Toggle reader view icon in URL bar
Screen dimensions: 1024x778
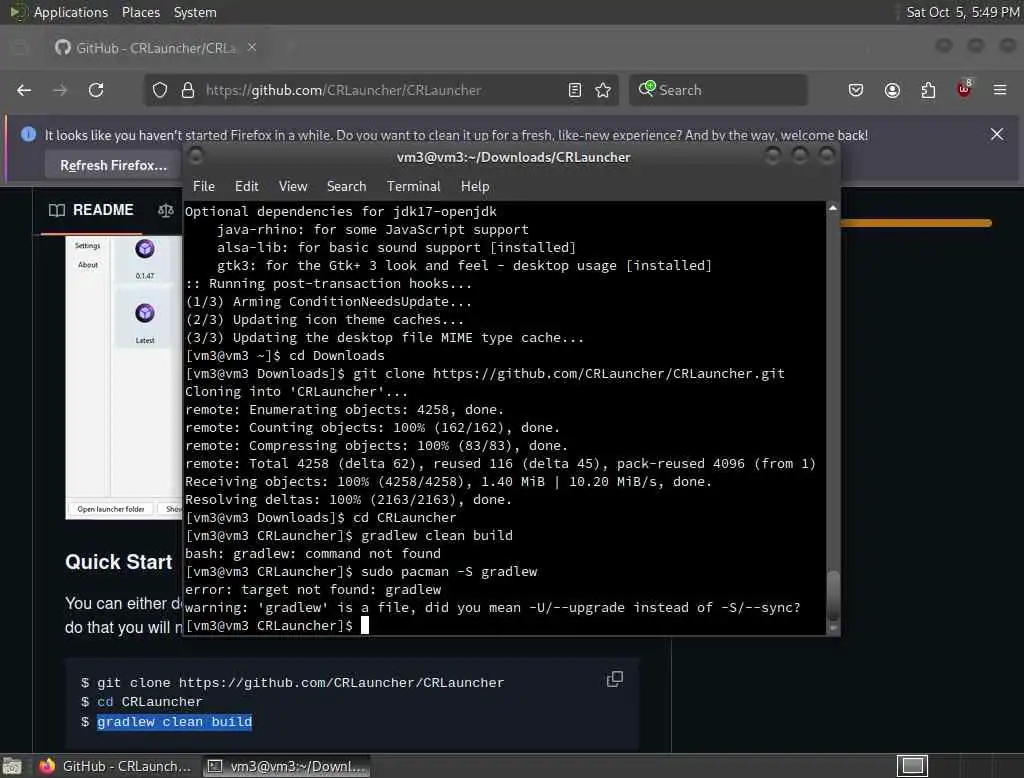coord(575,90)
